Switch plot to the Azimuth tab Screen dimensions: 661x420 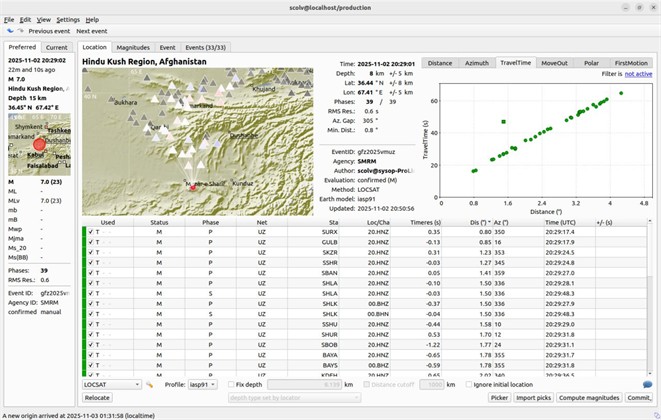pos(477,63)
